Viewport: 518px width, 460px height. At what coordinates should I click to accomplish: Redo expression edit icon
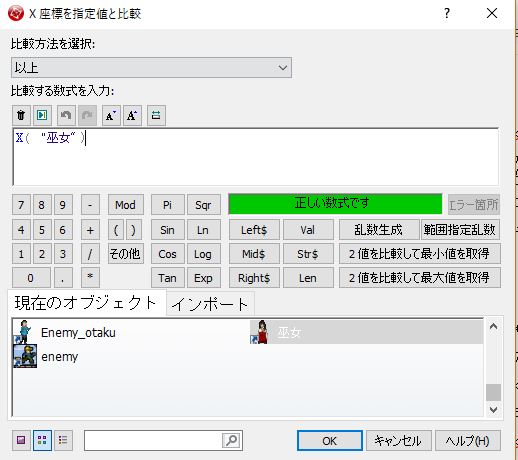pos(87,115)
